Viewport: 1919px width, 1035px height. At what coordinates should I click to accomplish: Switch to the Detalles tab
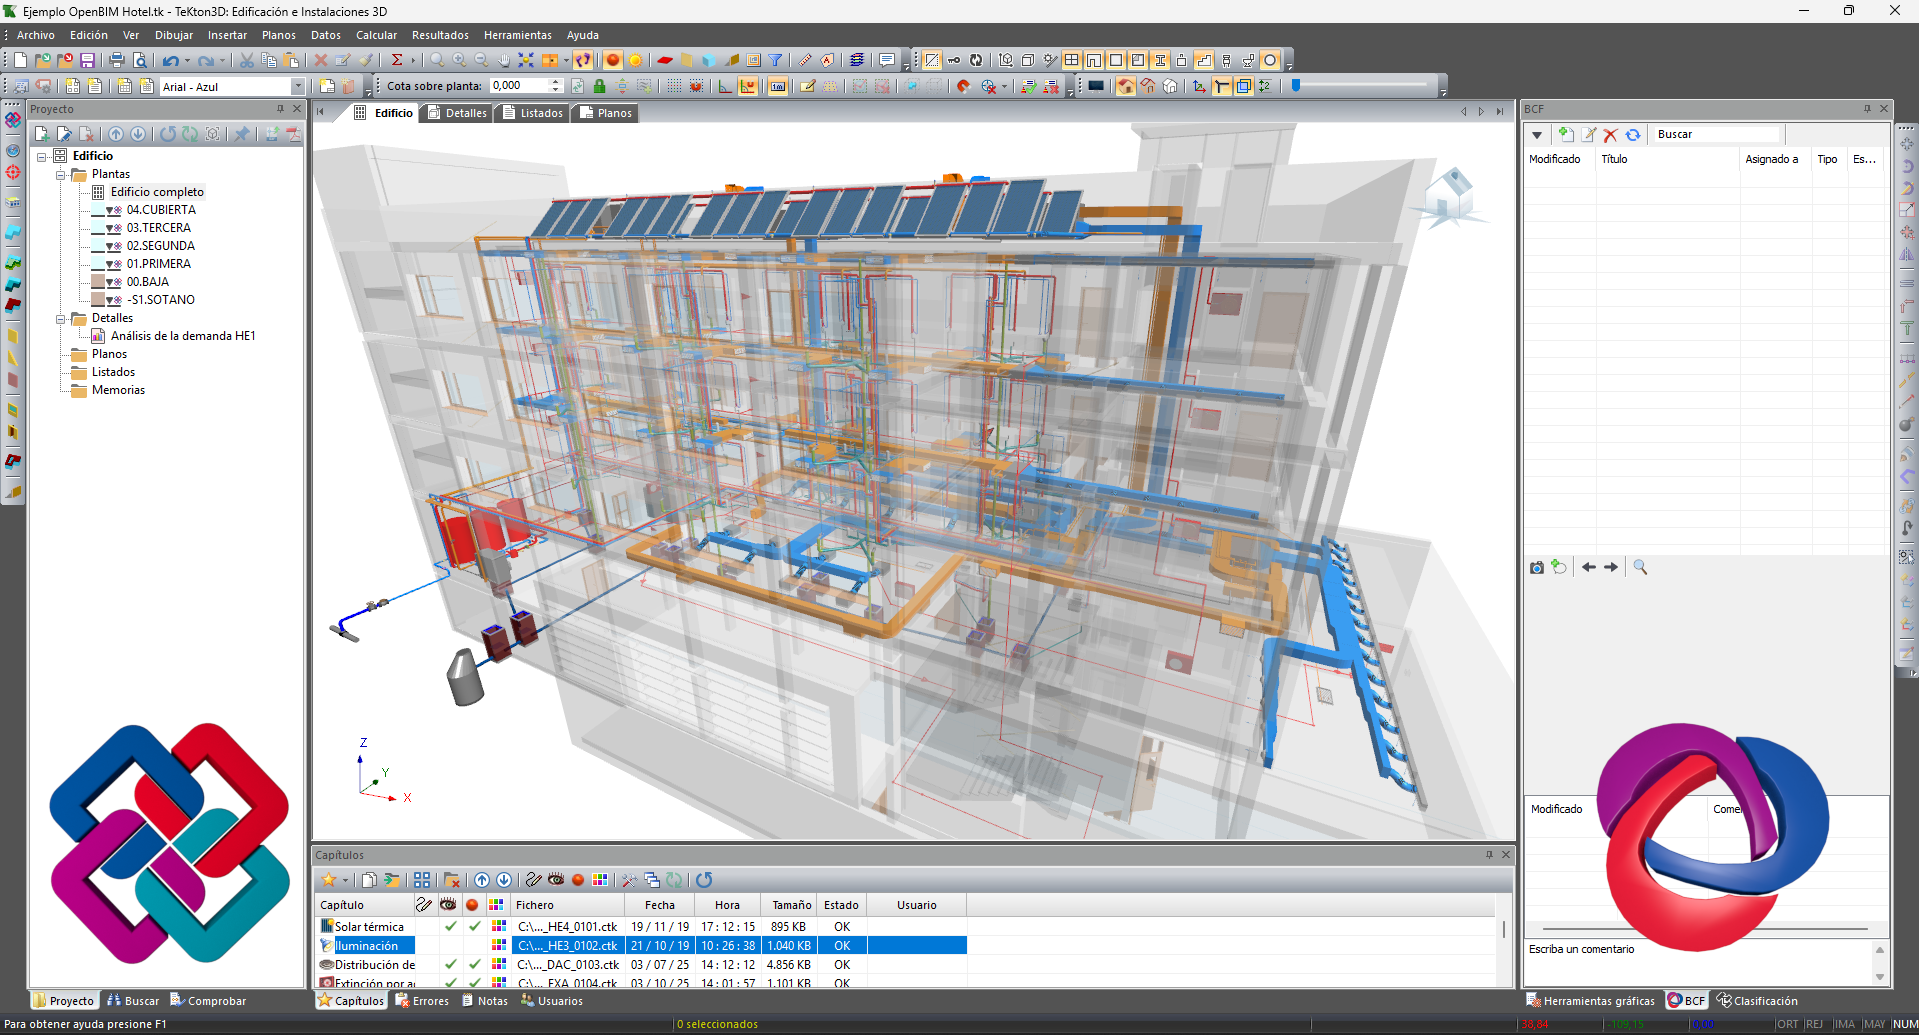pos(457,113)
